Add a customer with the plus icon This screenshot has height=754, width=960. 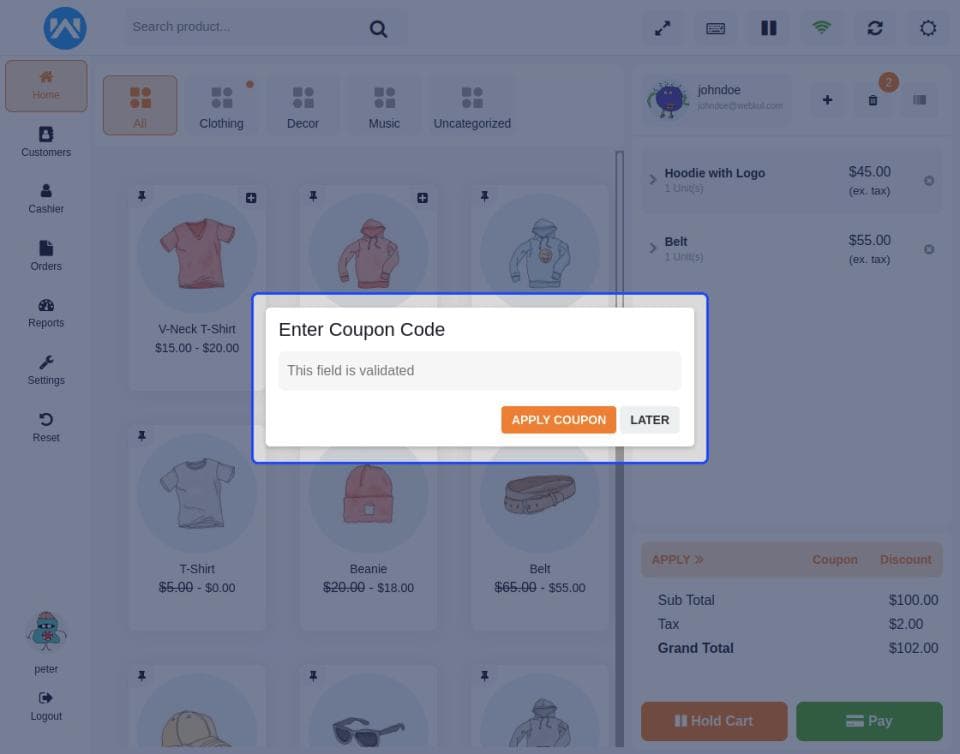[827, 100]
